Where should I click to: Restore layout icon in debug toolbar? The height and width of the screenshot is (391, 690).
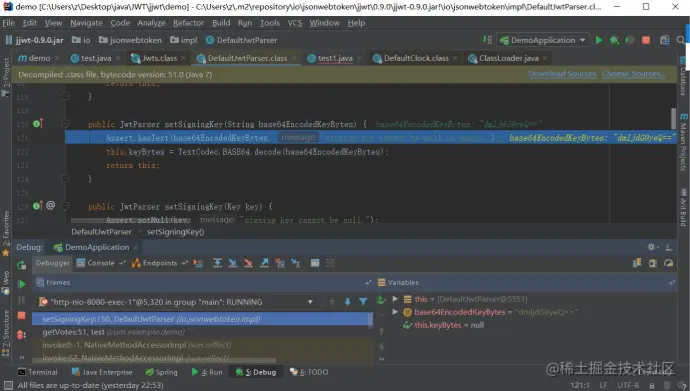[637, 263]
